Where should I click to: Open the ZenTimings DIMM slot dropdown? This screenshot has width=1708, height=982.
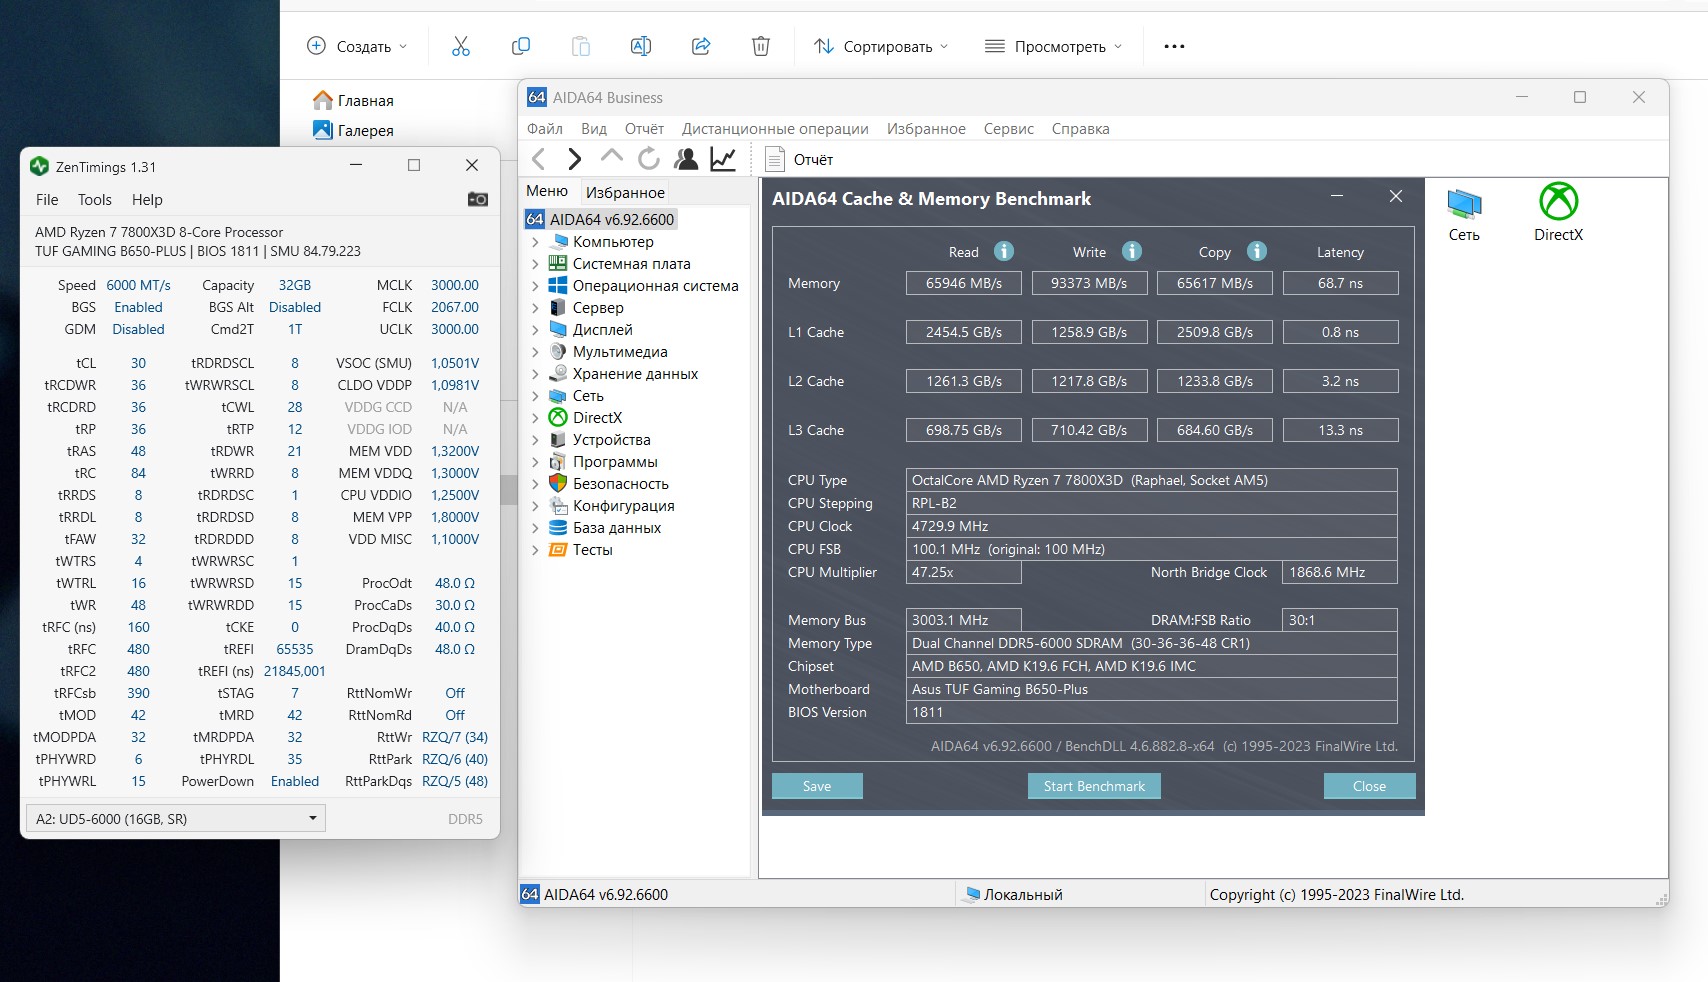[x=175, y=818]
